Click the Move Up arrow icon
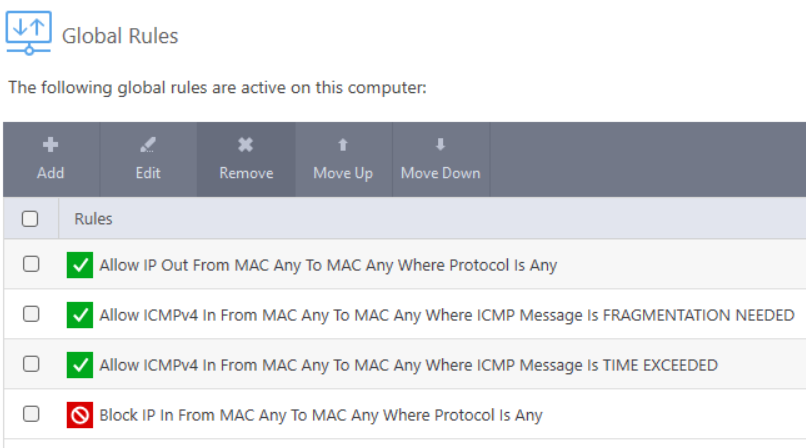This screenshot has width=806, height=448. pos(343,145)
